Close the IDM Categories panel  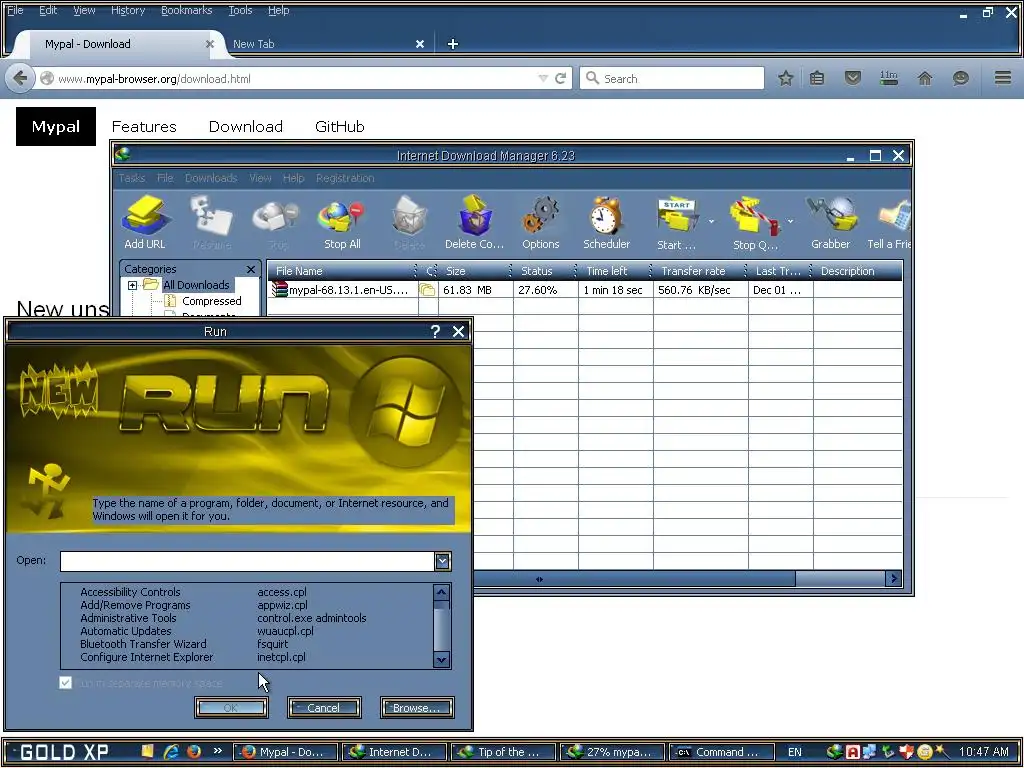(251, 269)
